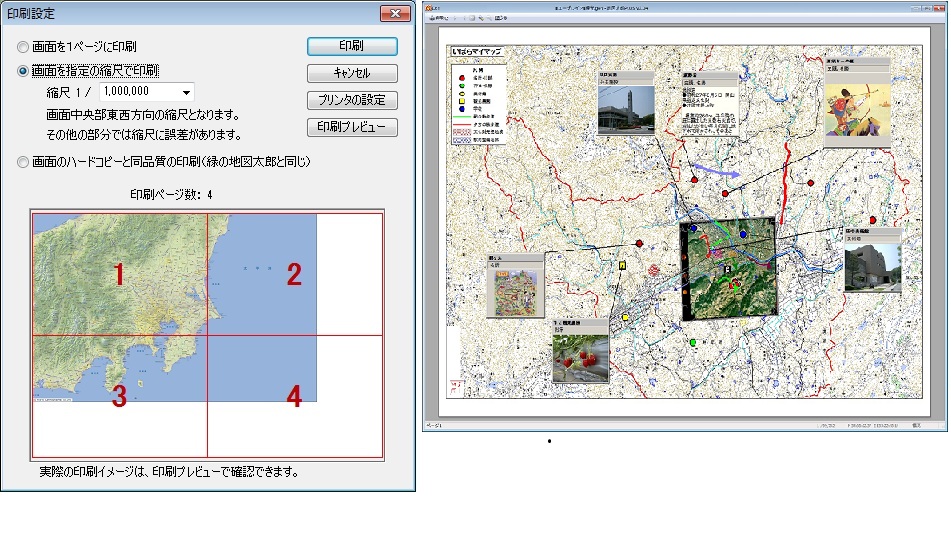Screen dimensions: 951x538
Task: Expand the 縮尺 scale dropdown arrow
Action: click(x=186, y=93)
